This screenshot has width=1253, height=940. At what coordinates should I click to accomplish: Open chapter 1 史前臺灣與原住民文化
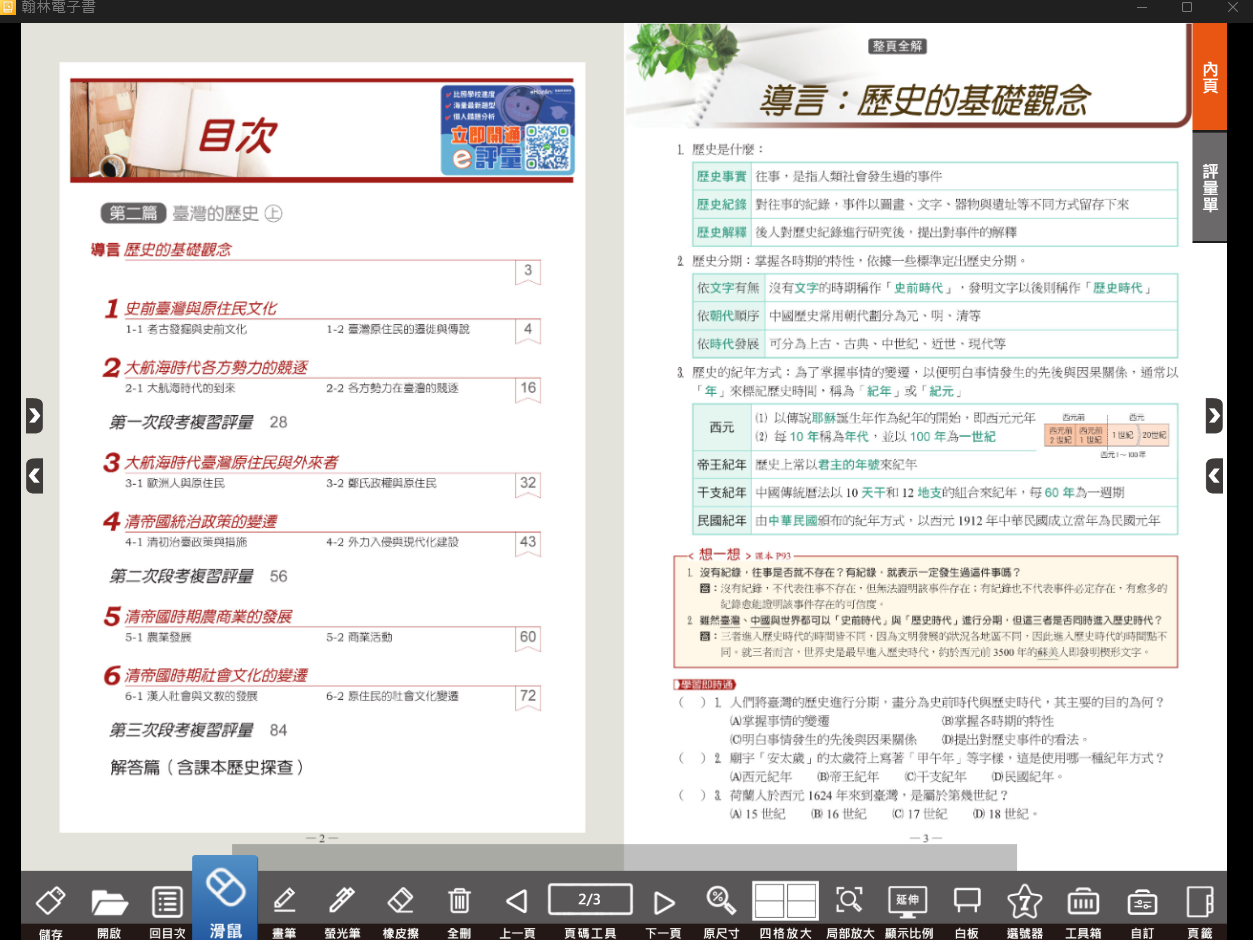pyautogui.click(x=191, y=309)
